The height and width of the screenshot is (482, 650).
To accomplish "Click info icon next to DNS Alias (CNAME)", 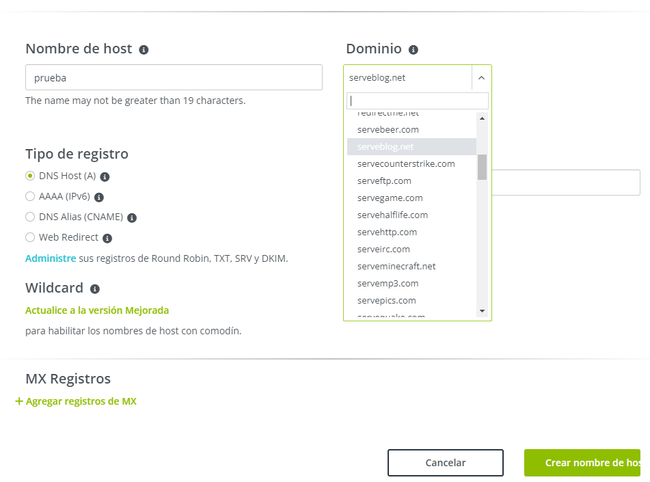I will click(x=131, y=217).
